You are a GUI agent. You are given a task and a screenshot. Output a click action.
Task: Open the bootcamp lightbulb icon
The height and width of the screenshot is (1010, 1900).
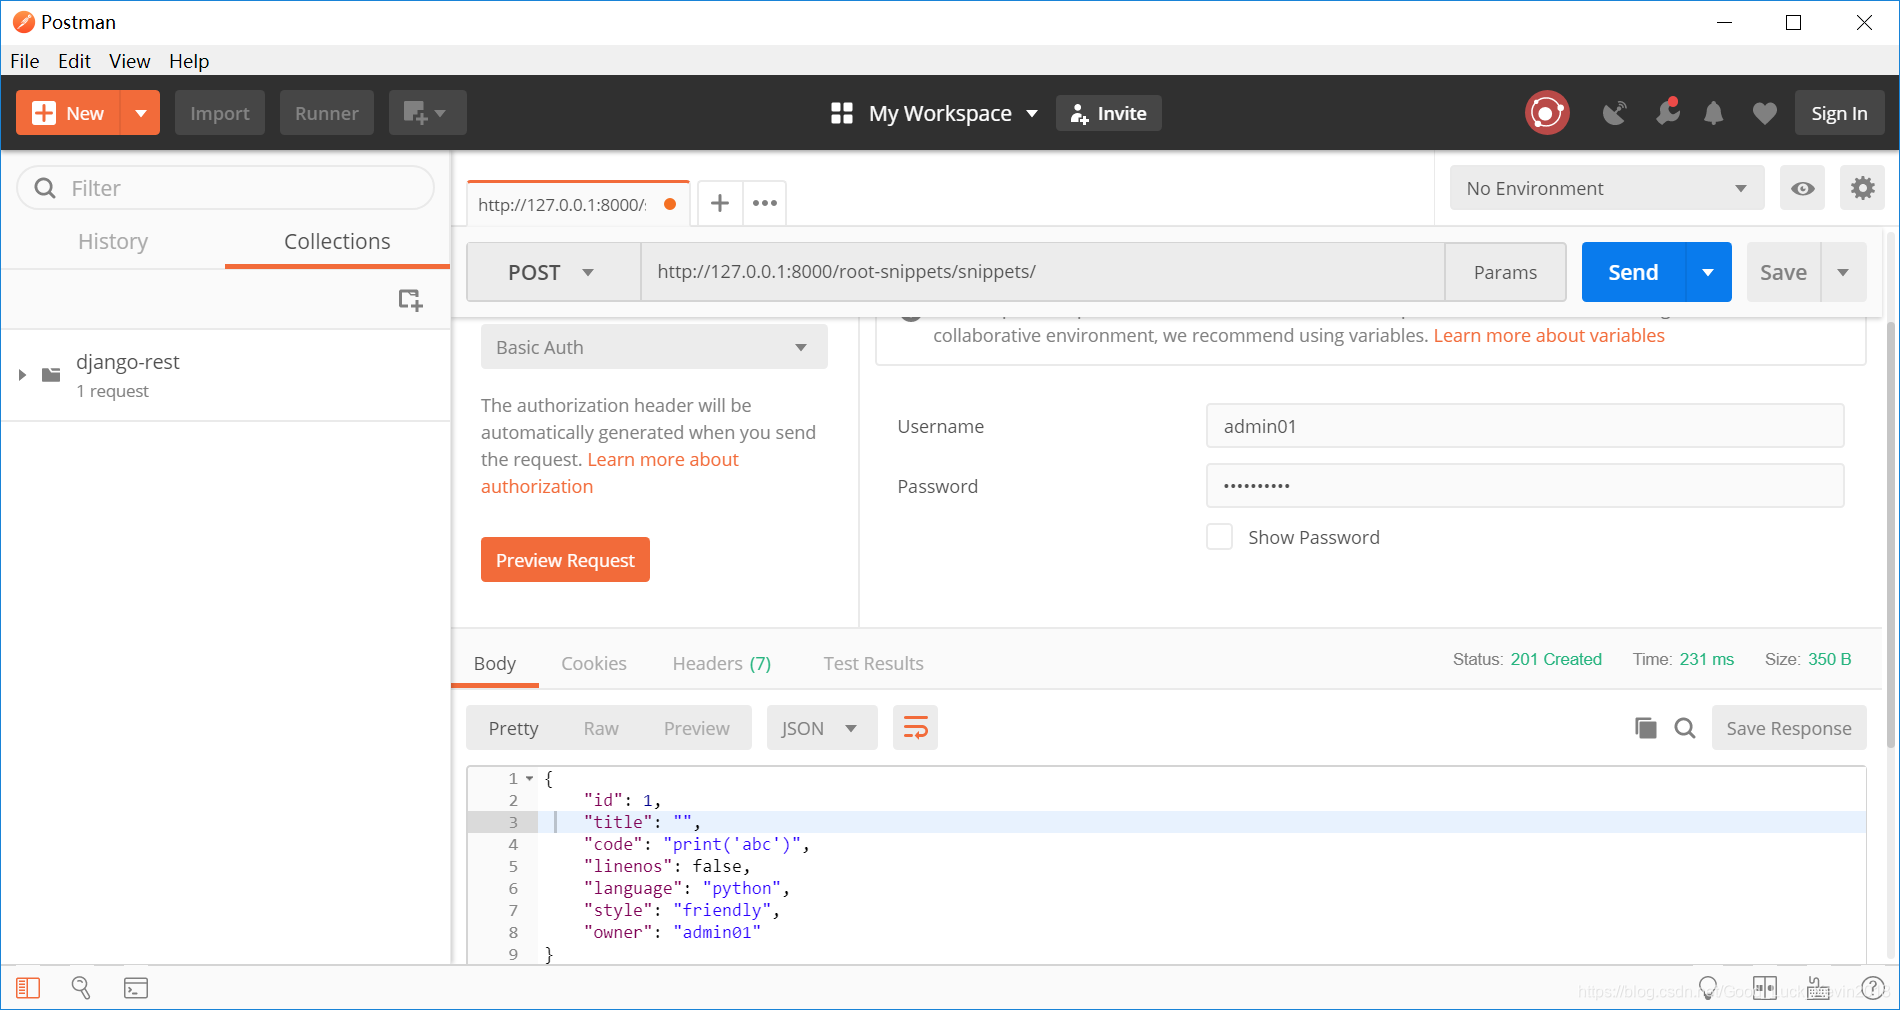pyautogui.click(x=1708, y=988)
